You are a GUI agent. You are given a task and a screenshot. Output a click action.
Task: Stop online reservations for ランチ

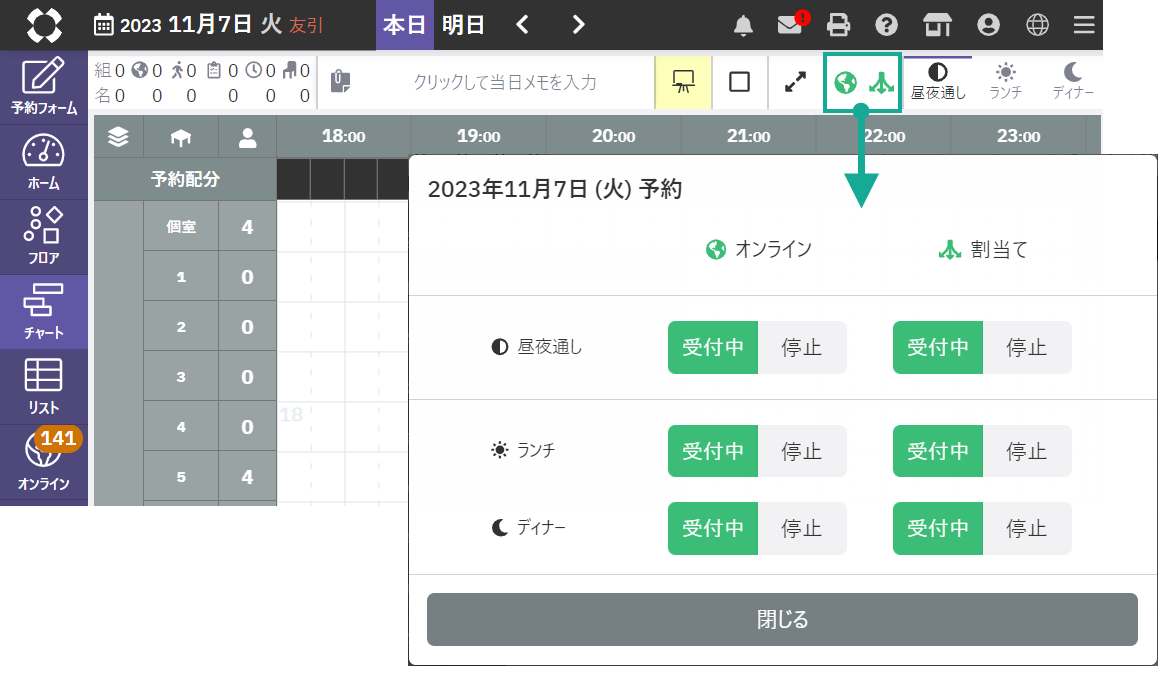pos(801,451)
